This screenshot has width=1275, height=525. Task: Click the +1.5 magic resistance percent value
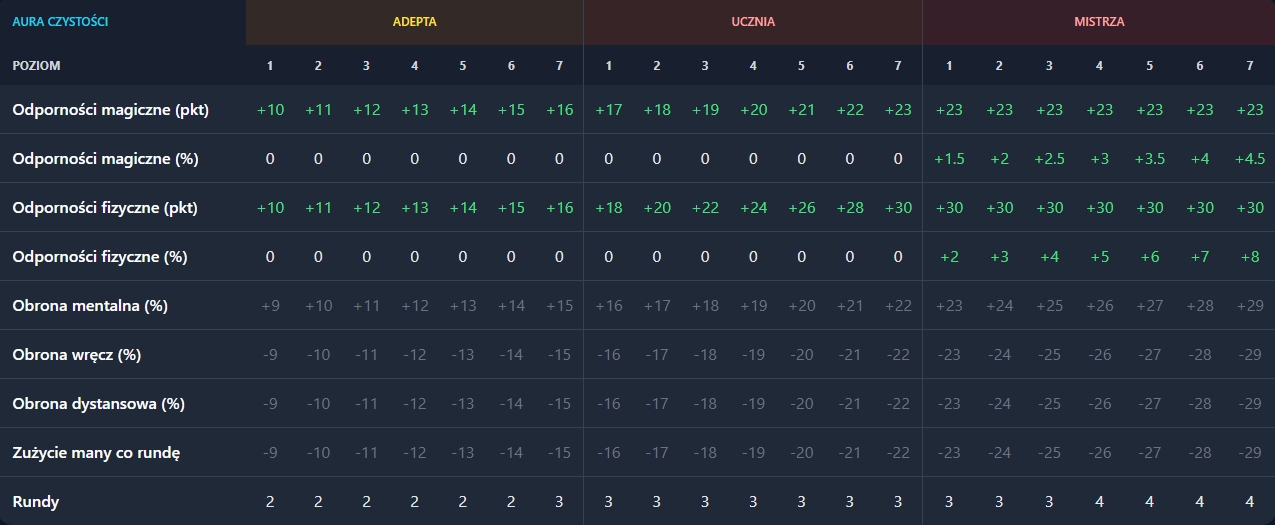pyautogui.click(x=948, y=159)
